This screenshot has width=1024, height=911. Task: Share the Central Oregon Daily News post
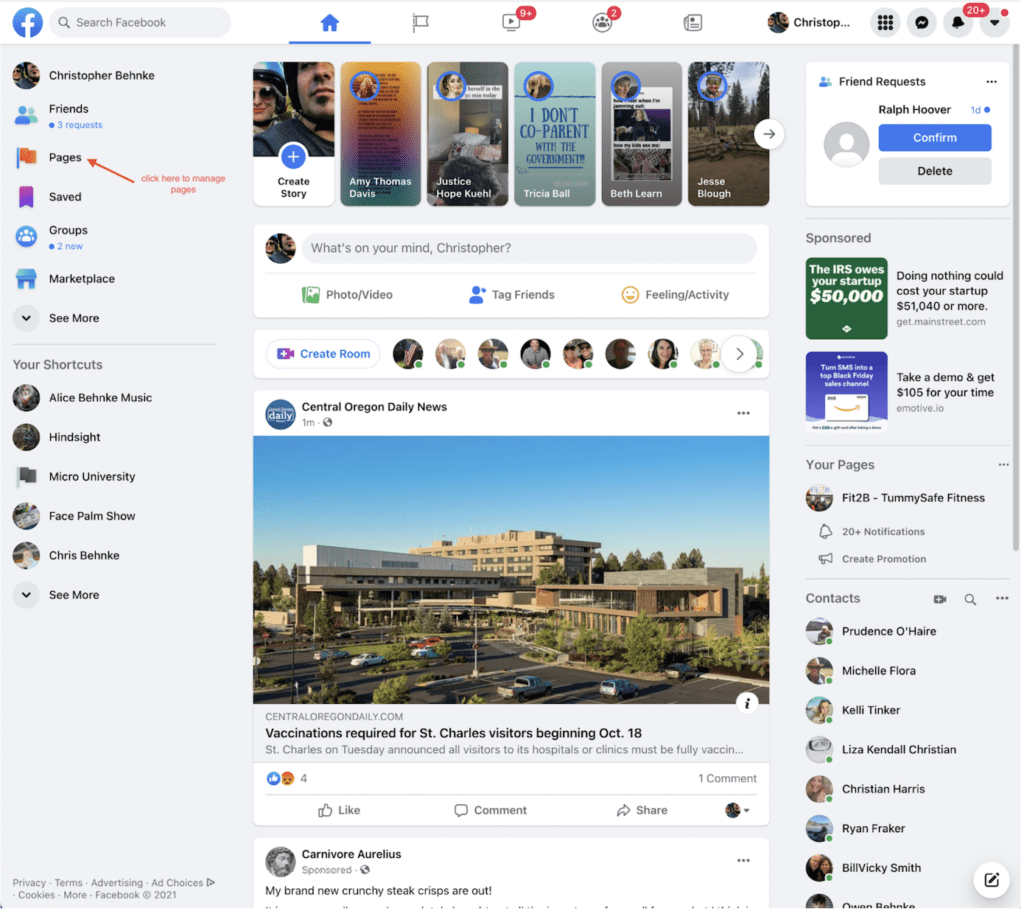[x=642, y=810]
